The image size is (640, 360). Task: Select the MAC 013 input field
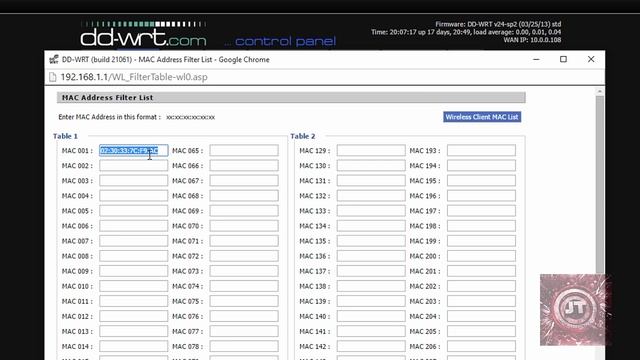133,331
